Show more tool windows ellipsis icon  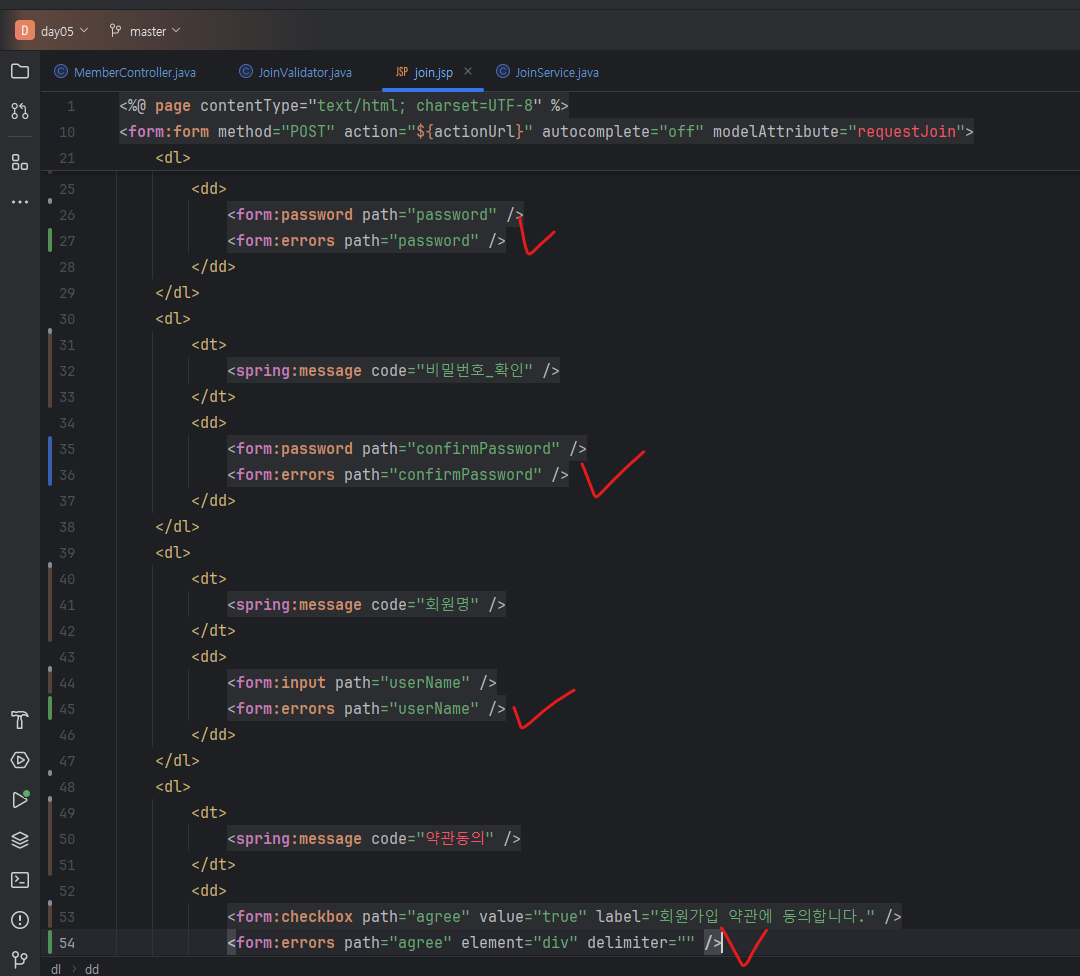pyautogui.click(x=20, y=202)
